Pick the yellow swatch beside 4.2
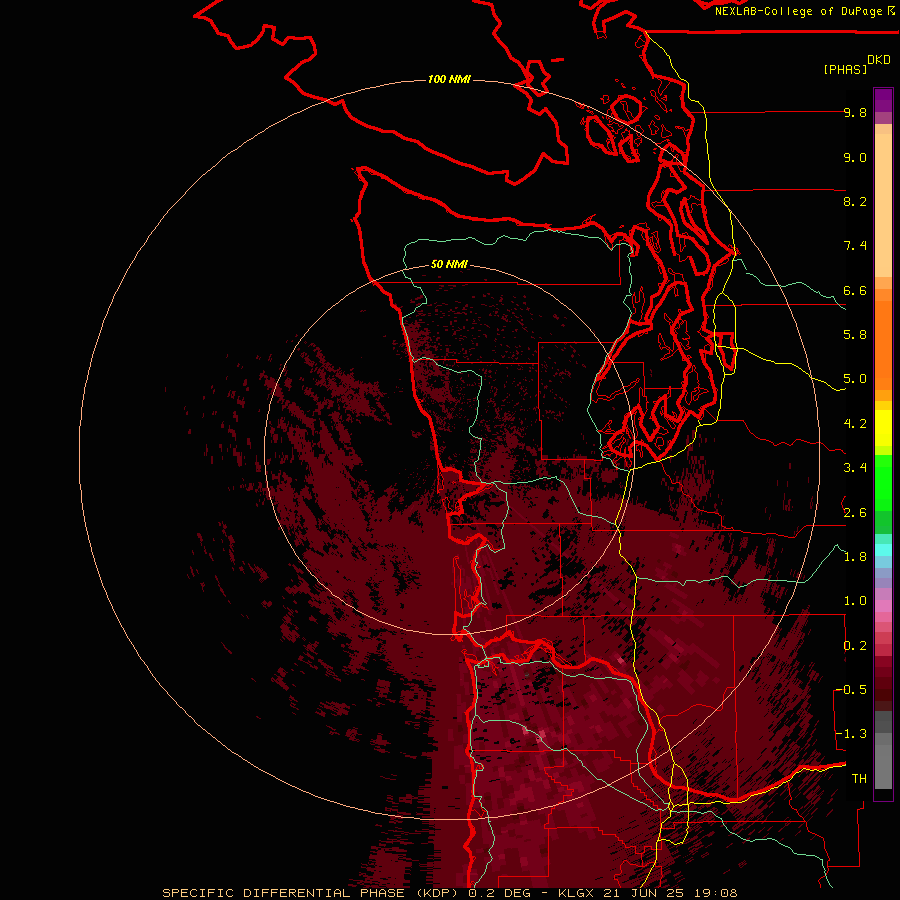900x900 pixels. (883, 428)
